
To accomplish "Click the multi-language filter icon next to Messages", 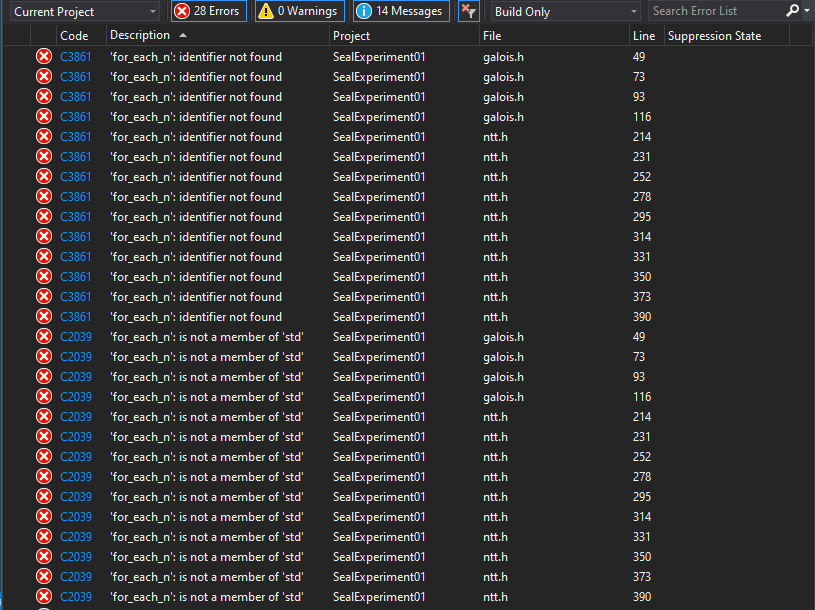I will tap(467, 11).
